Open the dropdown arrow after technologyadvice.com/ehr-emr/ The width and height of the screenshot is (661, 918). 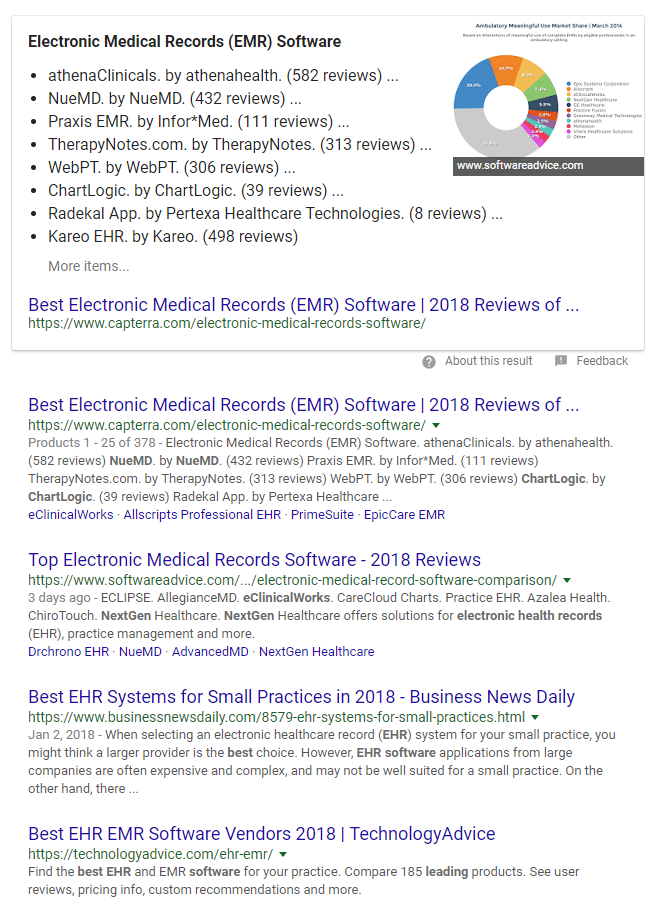pos(284,854)
